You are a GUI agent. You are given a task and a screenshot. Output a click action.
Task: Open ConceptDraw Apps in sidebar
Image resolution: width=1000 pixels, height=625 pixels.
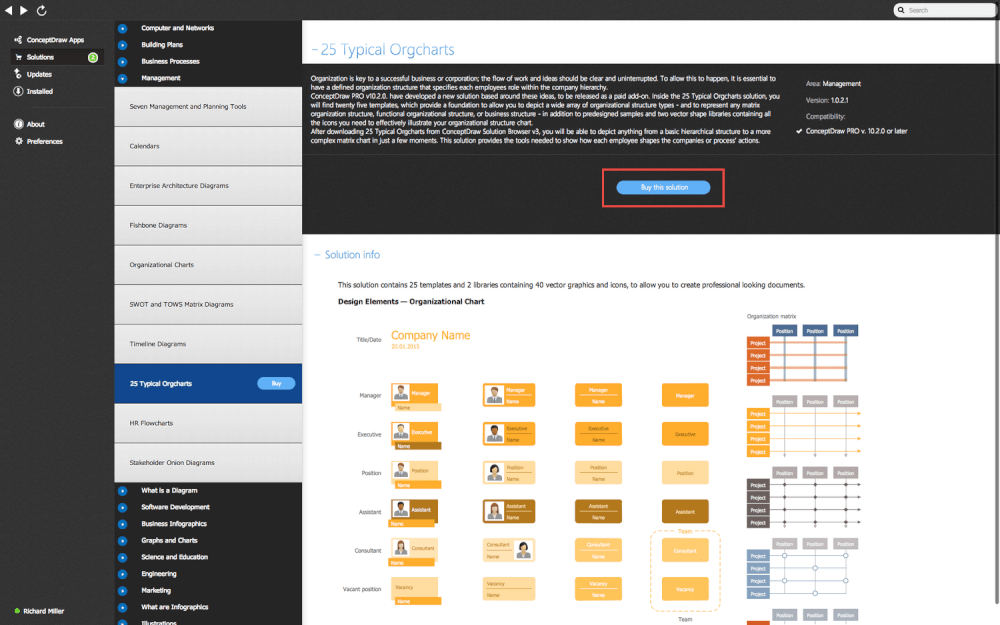[x=55, y=40]
